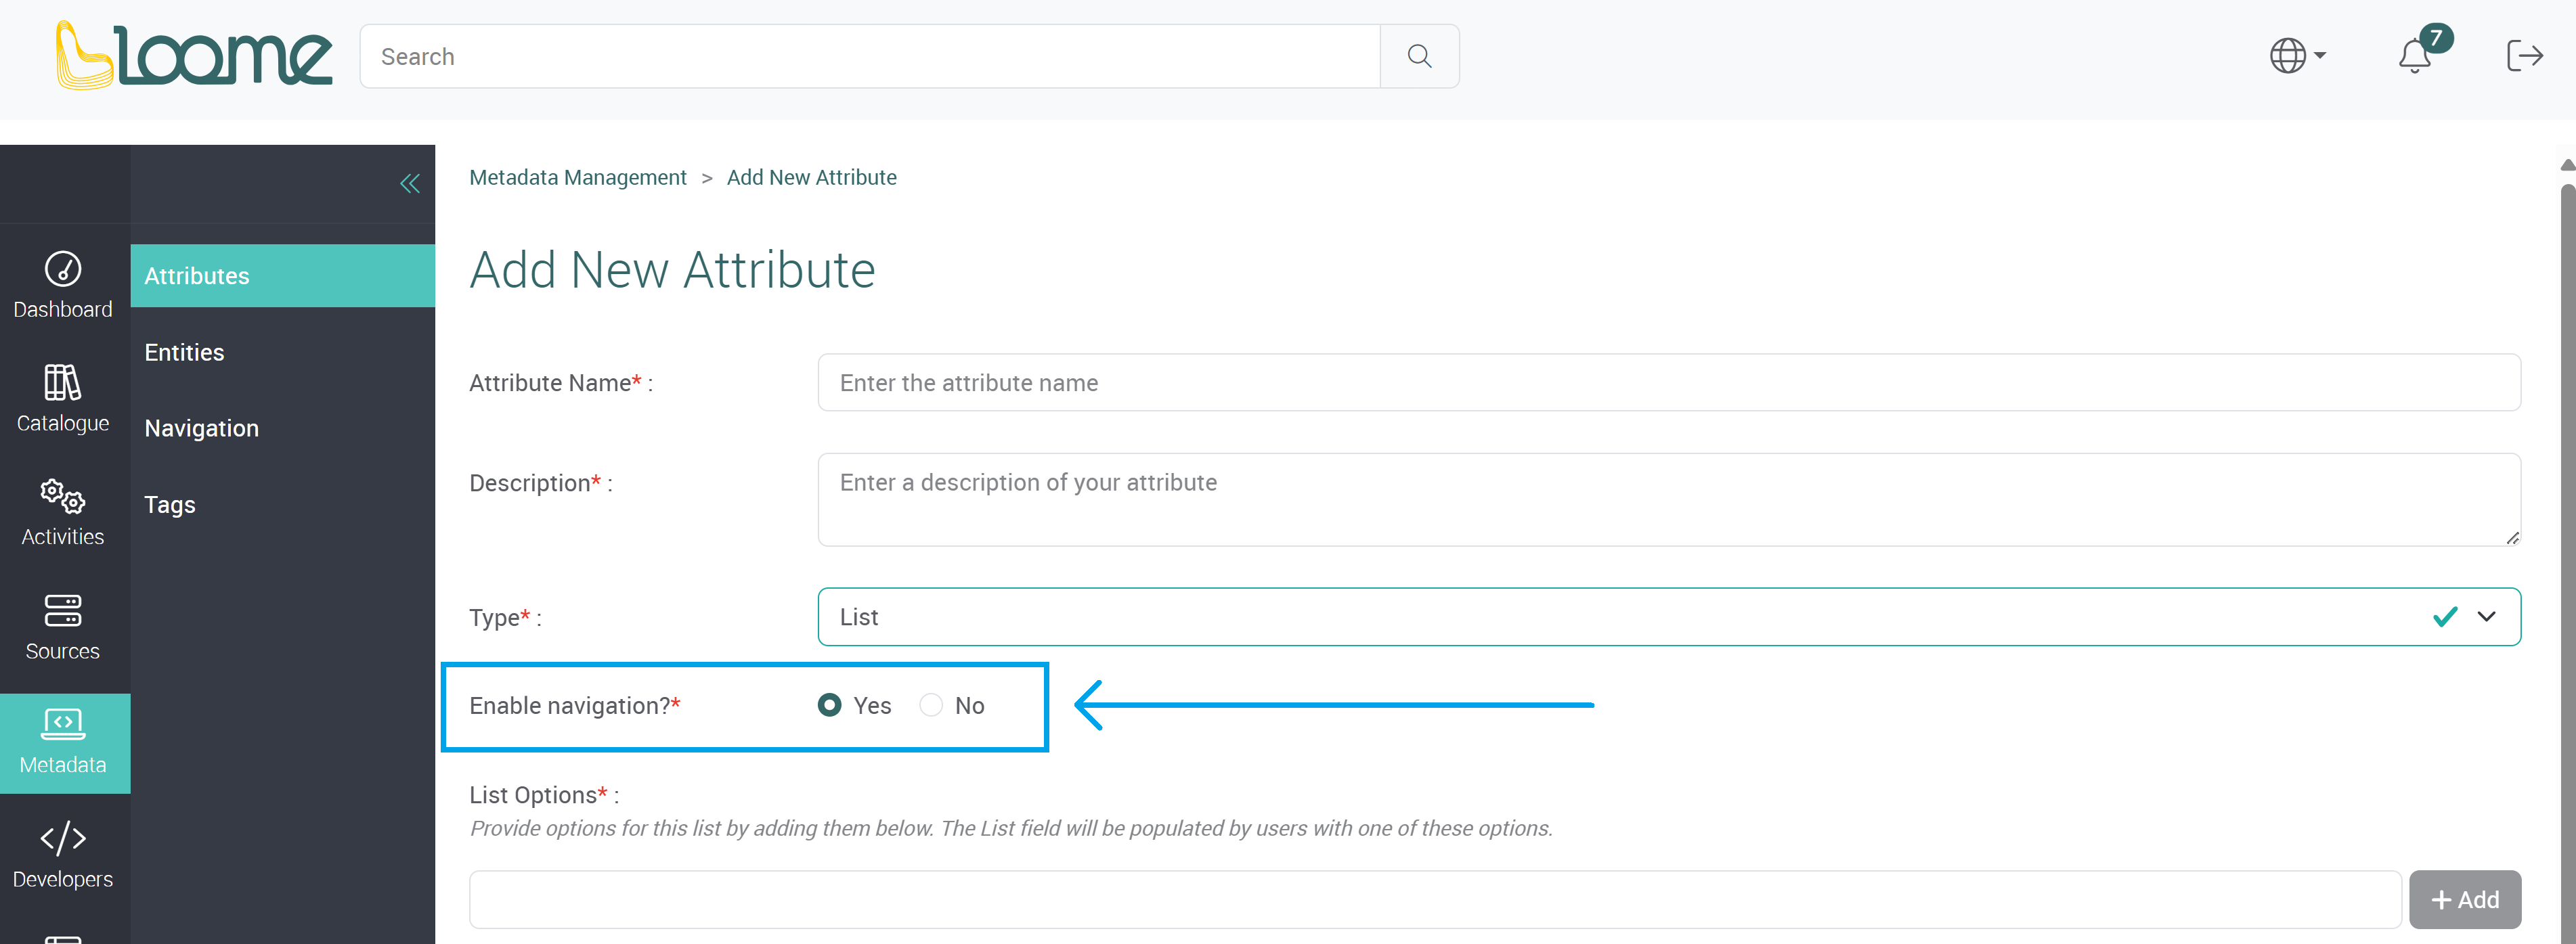Open the Sources section
The height and width of the screenshot is (944, 2576).
point(63,627)
